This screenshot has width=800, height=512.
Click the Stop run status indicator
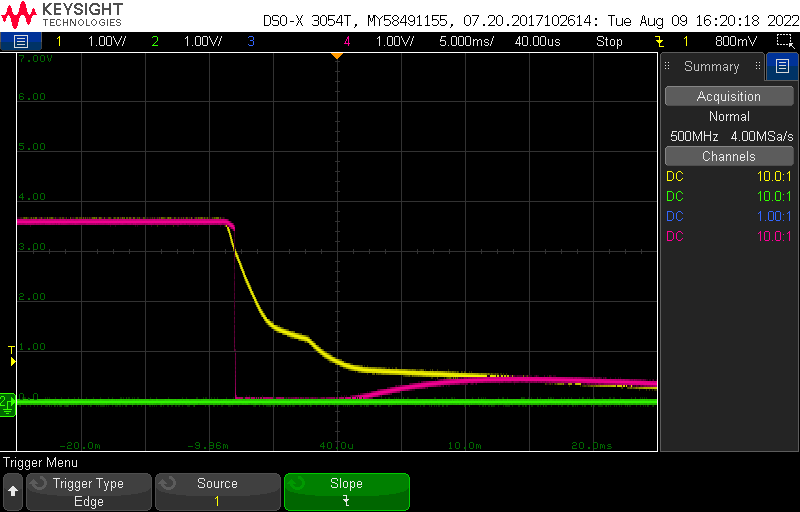point(609,41)
